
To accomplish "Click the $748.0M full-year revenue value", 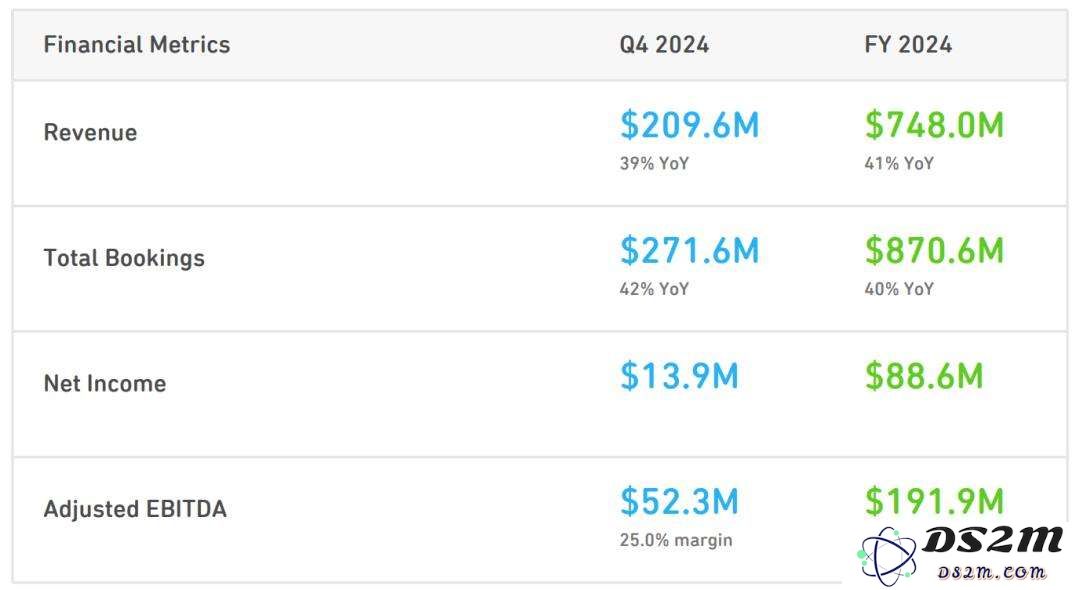I will tap(934, 125).
